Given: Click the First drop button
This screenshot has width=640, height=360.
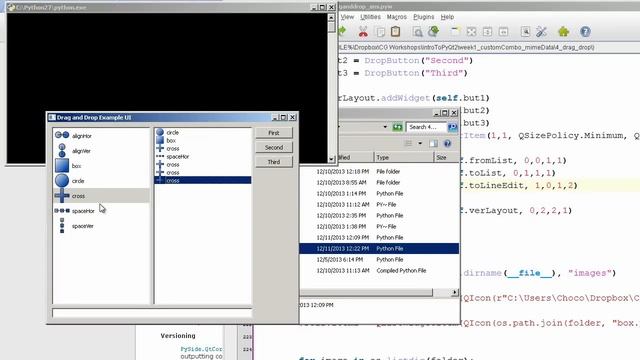Looking at the screenshot, I should 274,133.
